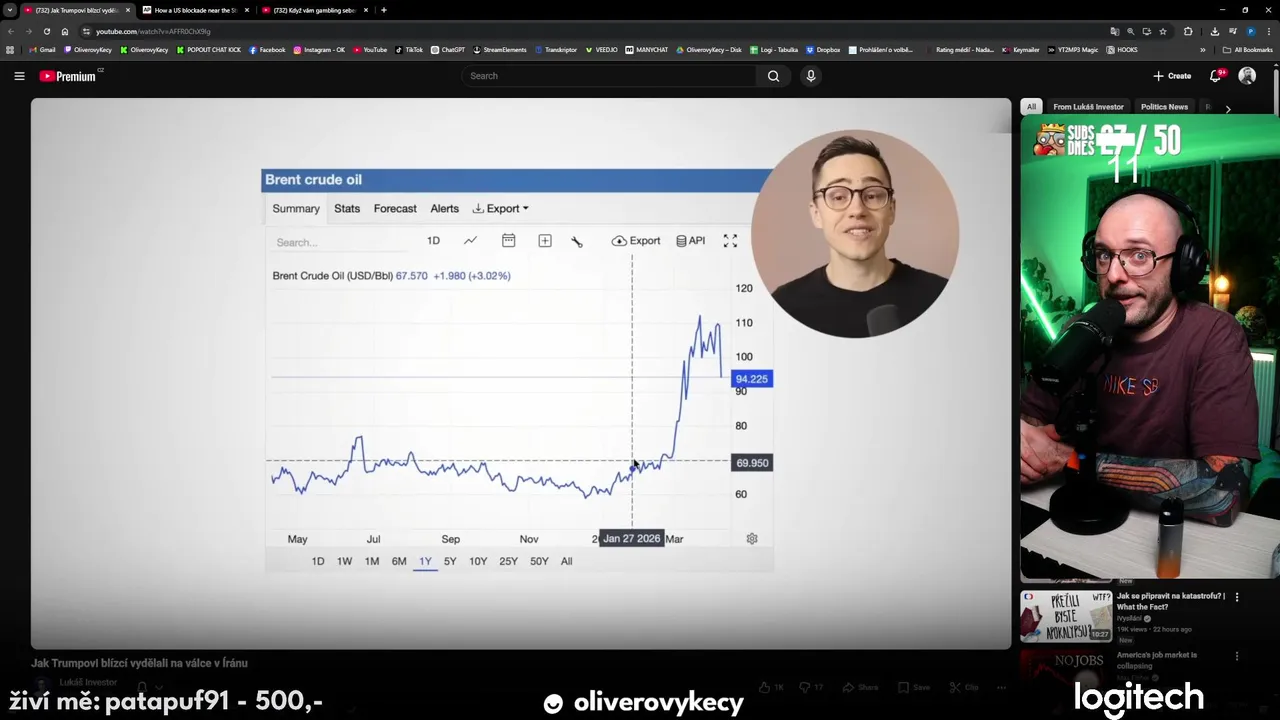Open options for 'Jak se připravit na katastrofu' video
The image size is (1280, 720).
pyautogui.click(x=1237, y=597)
